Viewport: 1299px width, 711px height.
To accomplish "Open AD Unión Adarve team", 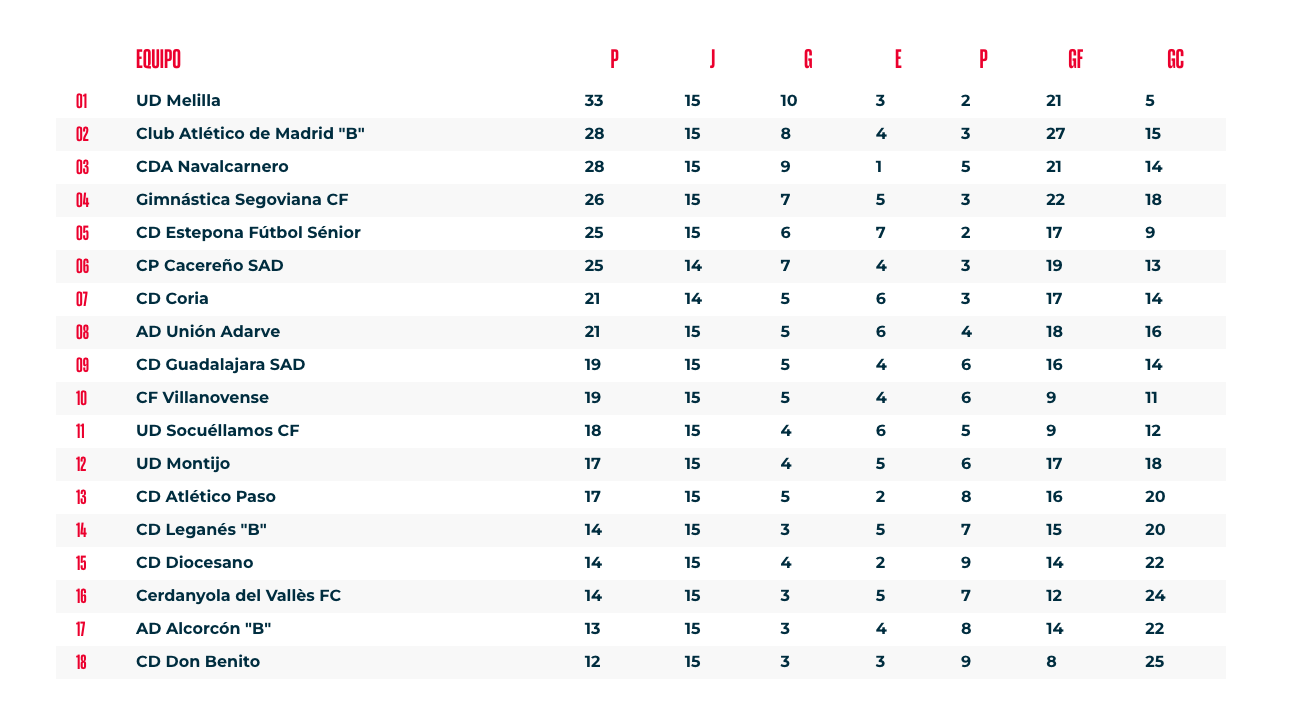I will pyautogui.click(x=208, y=332).
